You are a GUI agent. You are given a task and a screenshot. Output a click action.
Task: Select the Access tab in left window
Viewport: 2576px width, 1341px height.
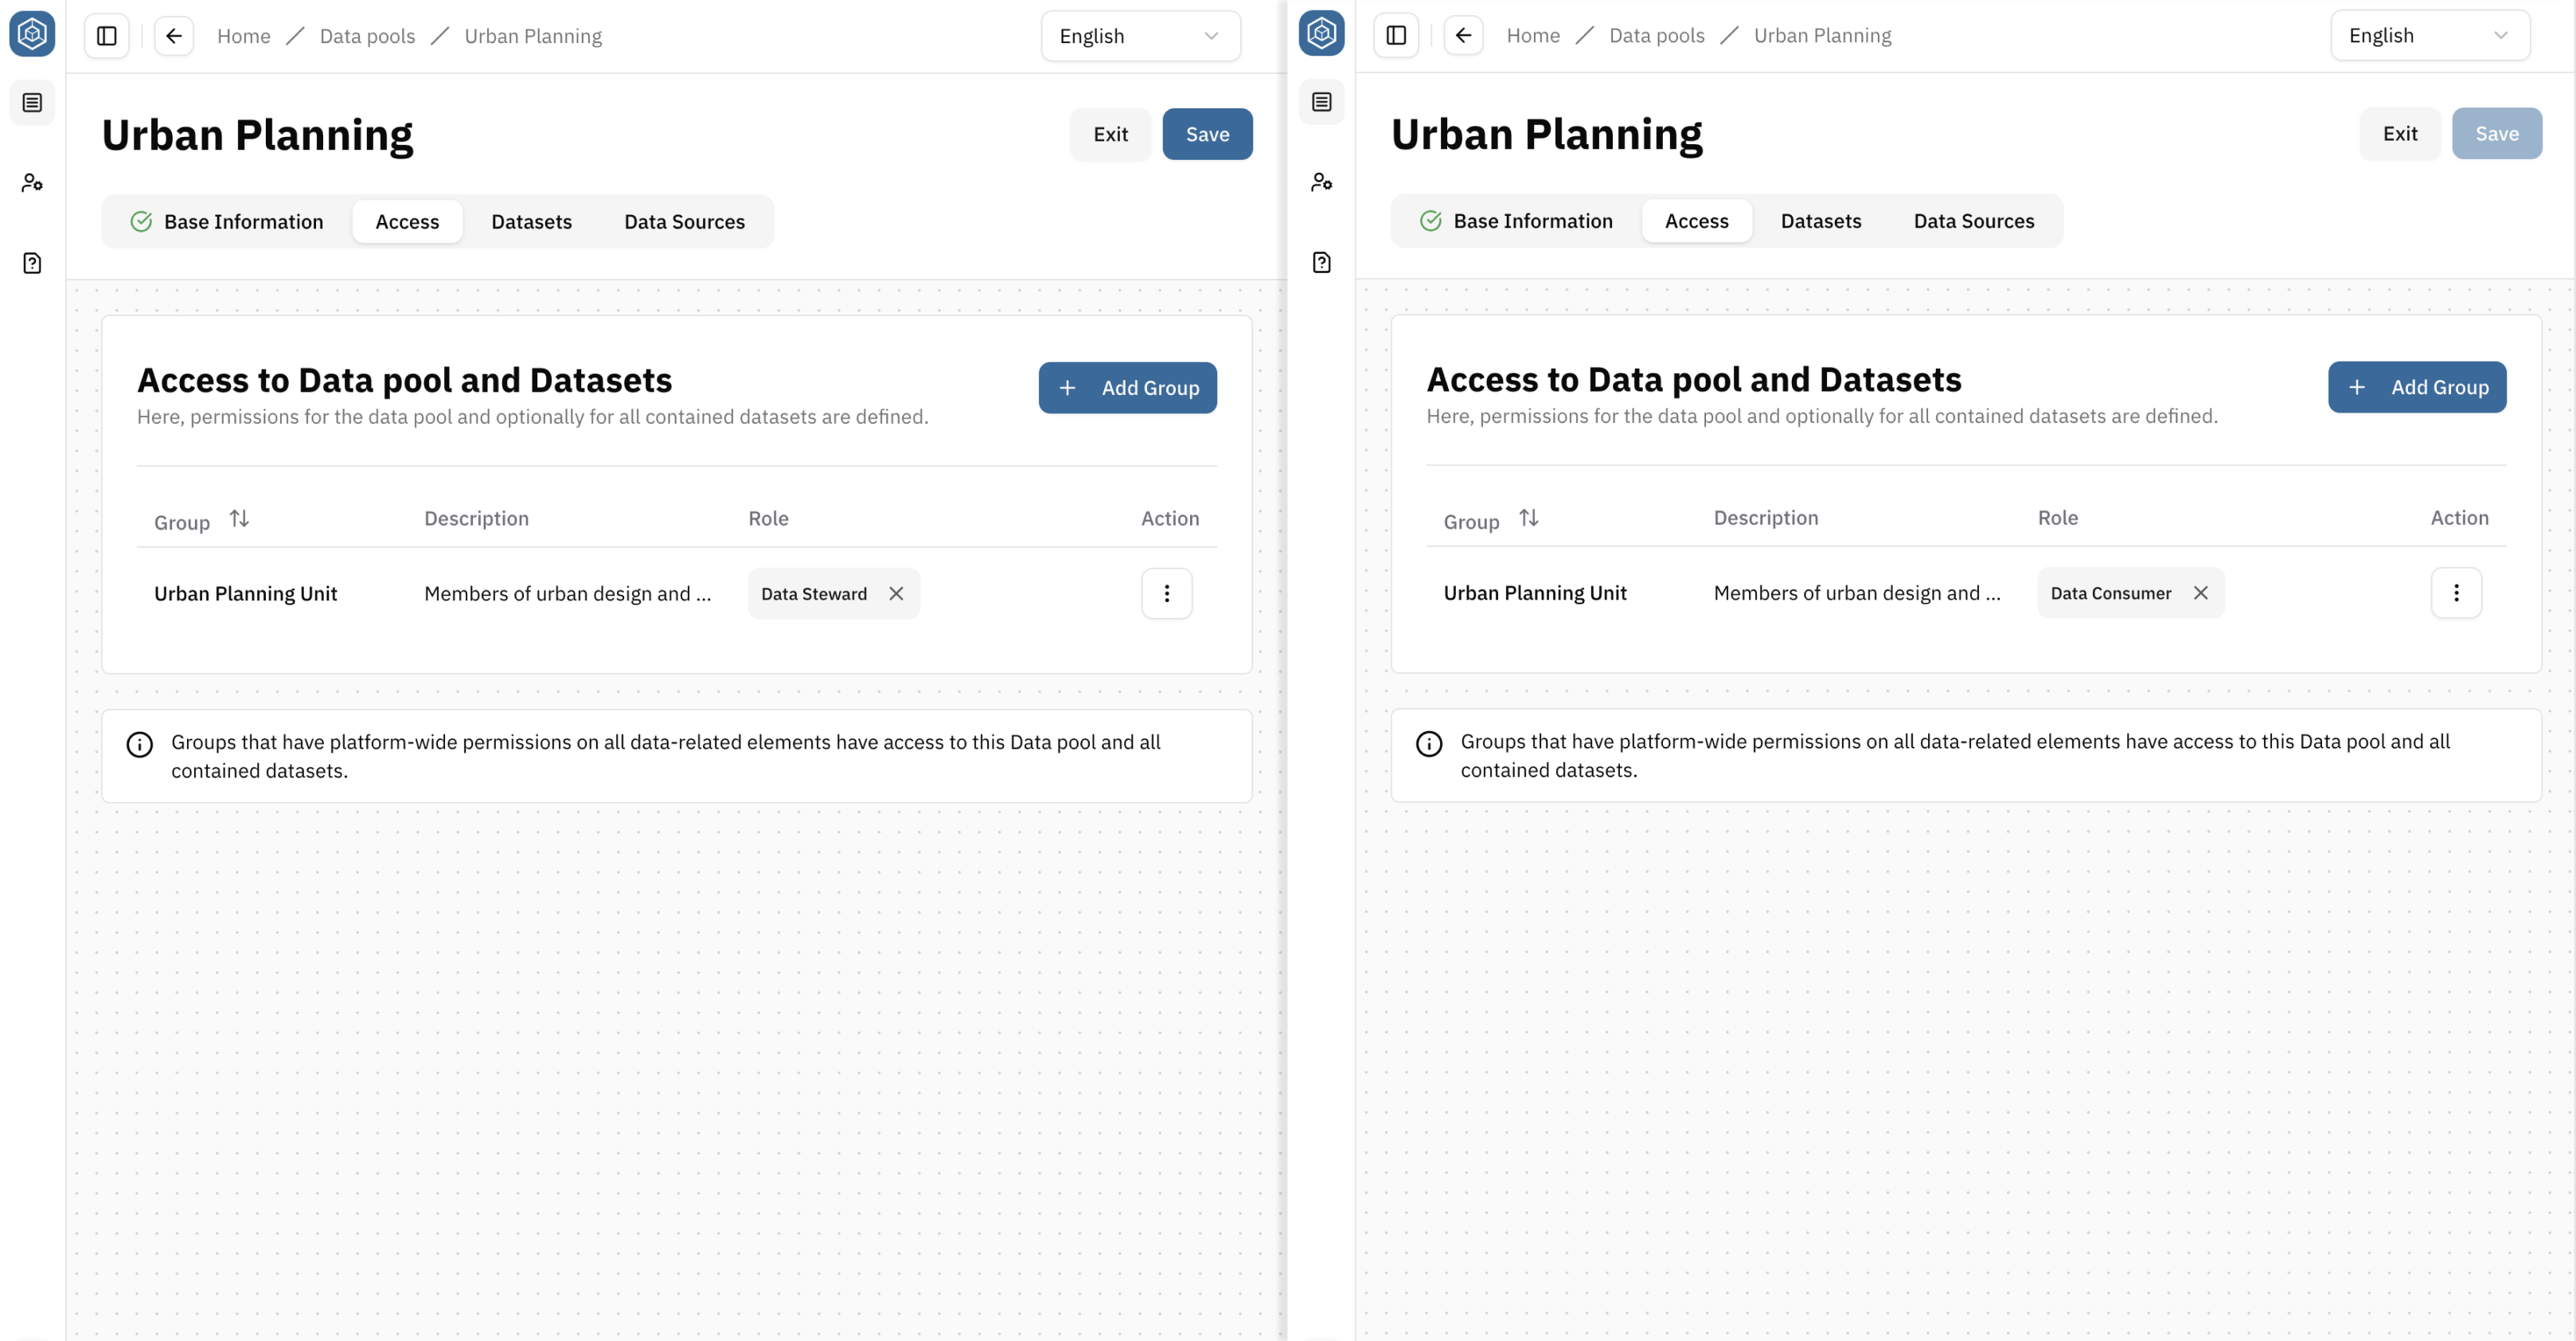coord(407,222)
